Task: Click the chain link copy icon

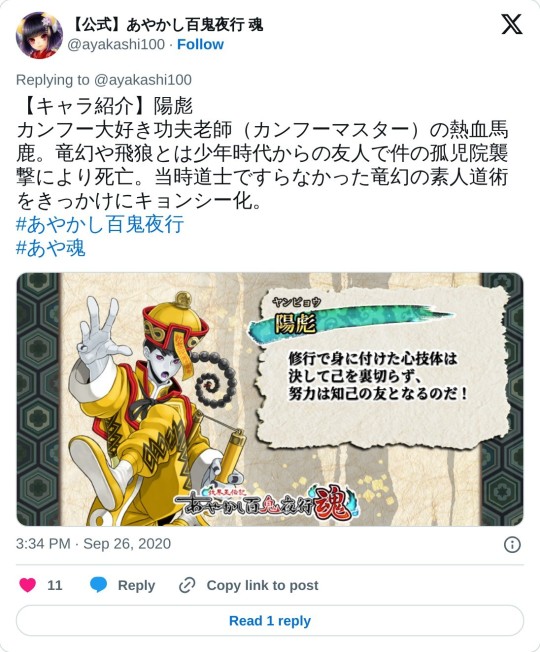Action: tap(187, 585)
